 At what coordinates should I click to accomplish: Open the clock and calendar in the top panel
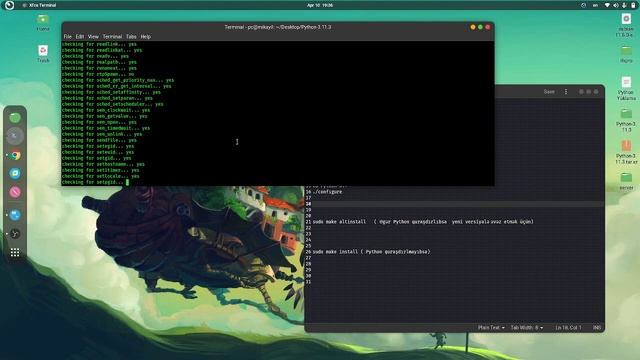pos(320,5)
